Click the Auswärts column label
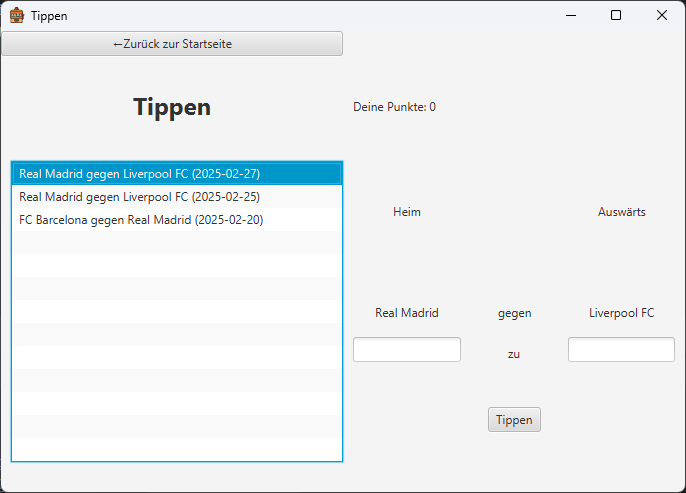686x493 pixels. click(x=622, y=212)
